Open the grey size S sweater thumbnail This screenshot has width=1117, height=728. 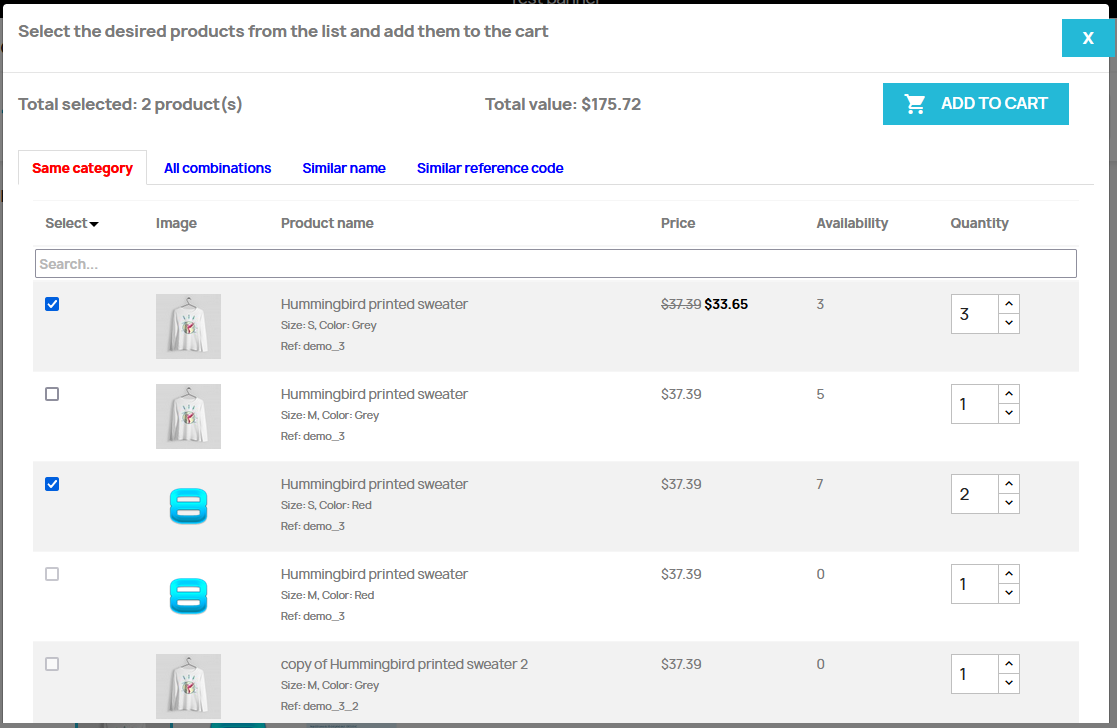tap(188, 326)
